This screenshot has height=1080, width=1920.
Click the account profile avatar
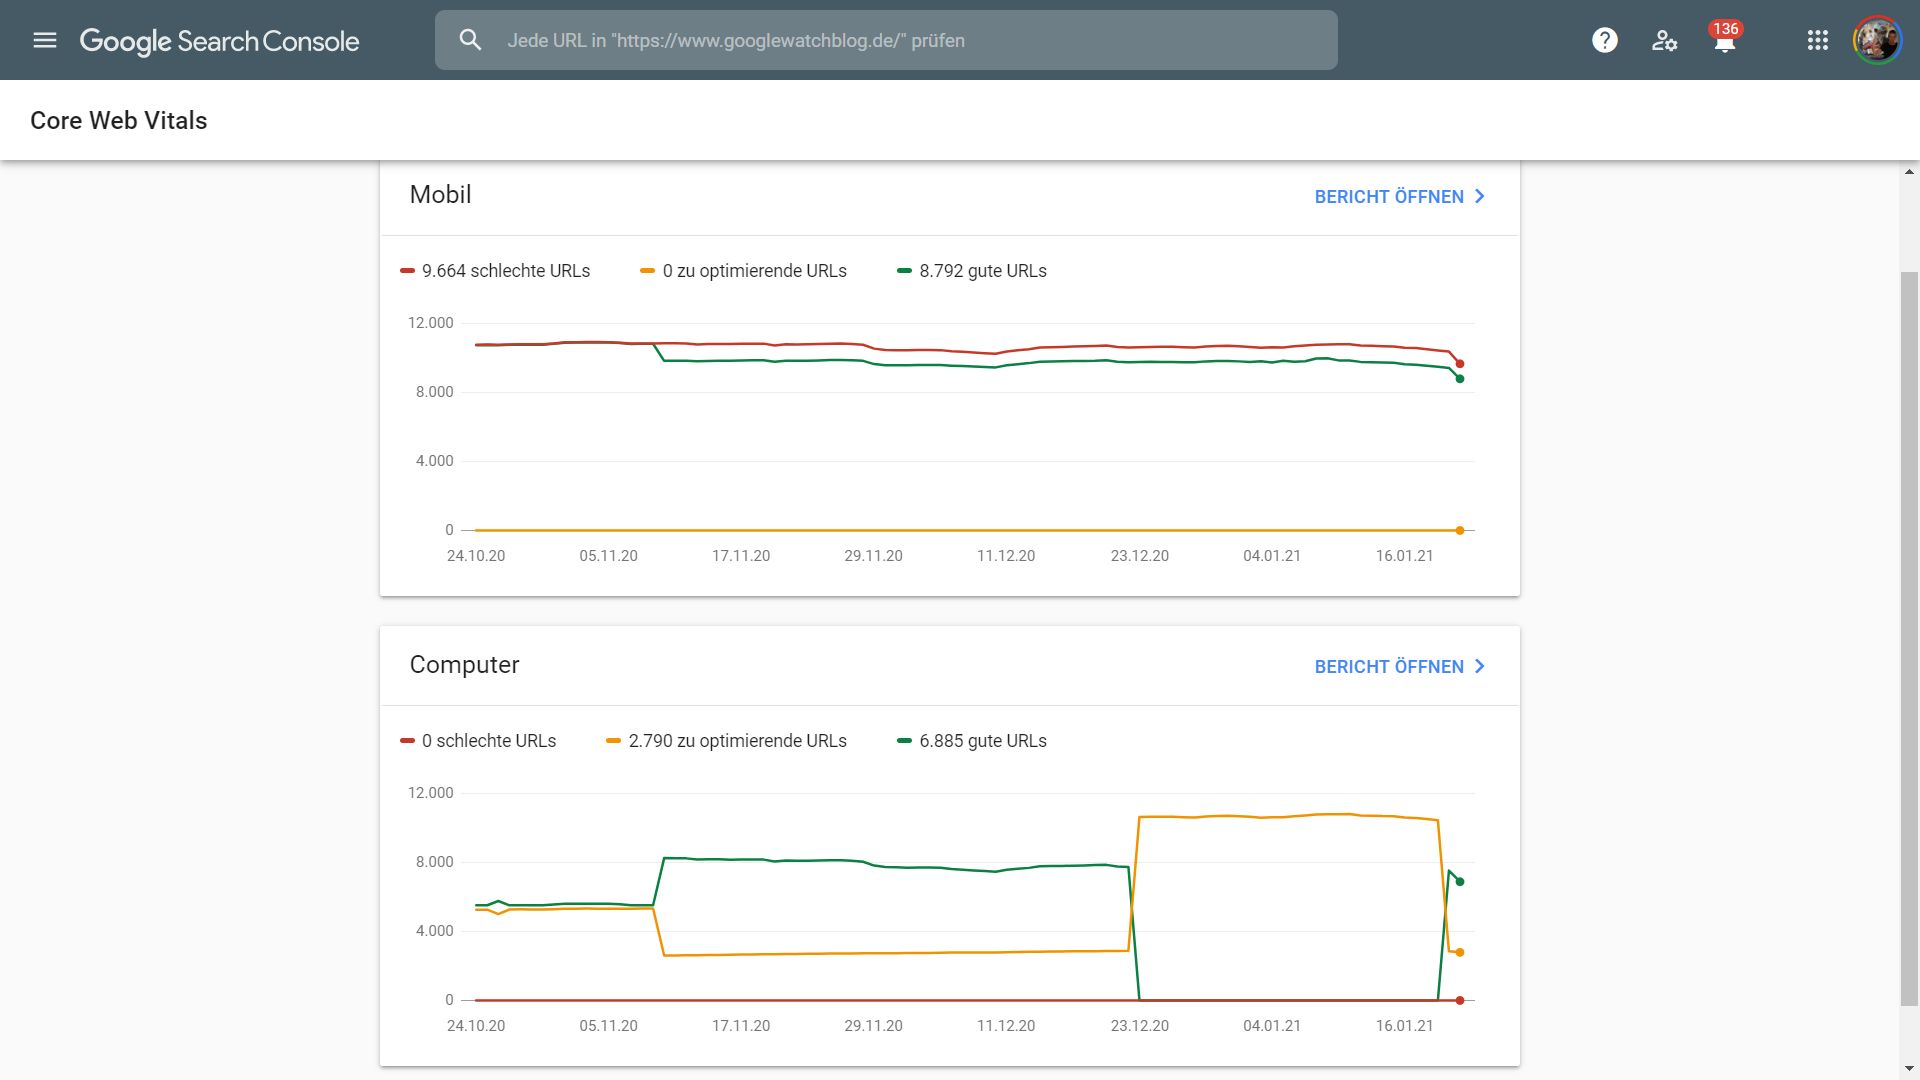(1877, 40)
